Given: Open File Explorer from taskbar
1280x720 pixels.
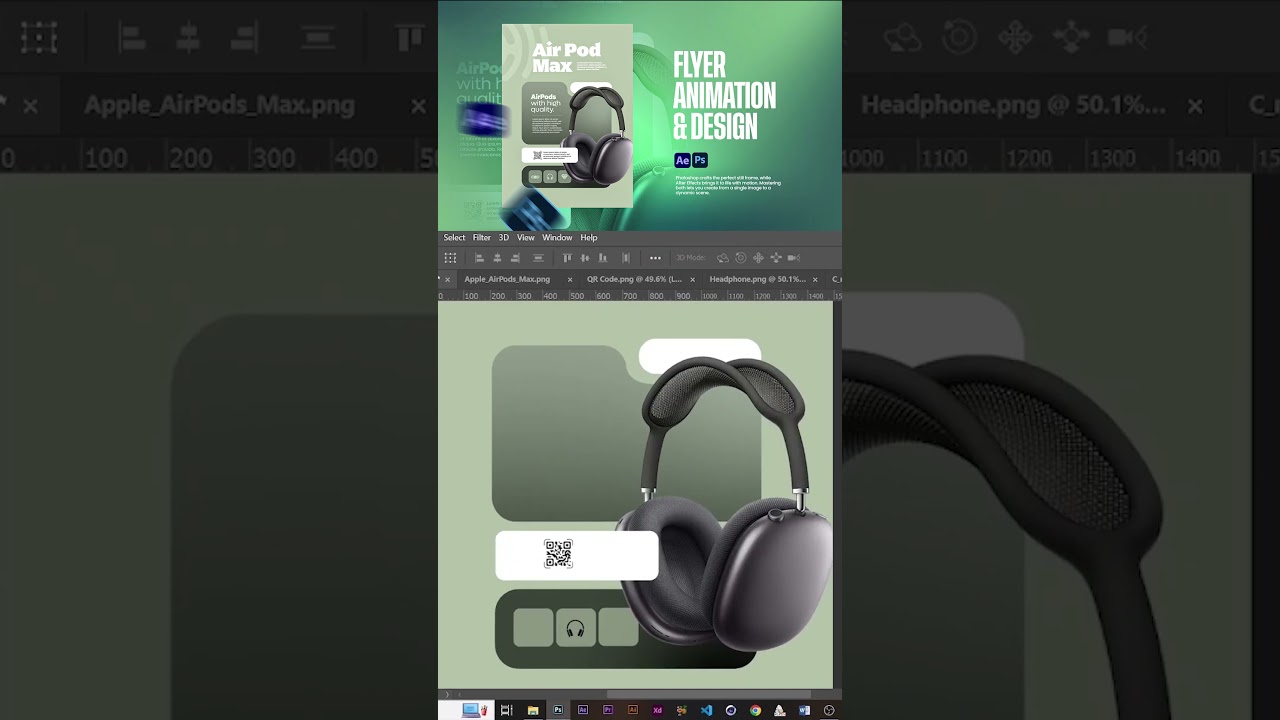Looking at the screenshot, I should [x=533, y=710].
